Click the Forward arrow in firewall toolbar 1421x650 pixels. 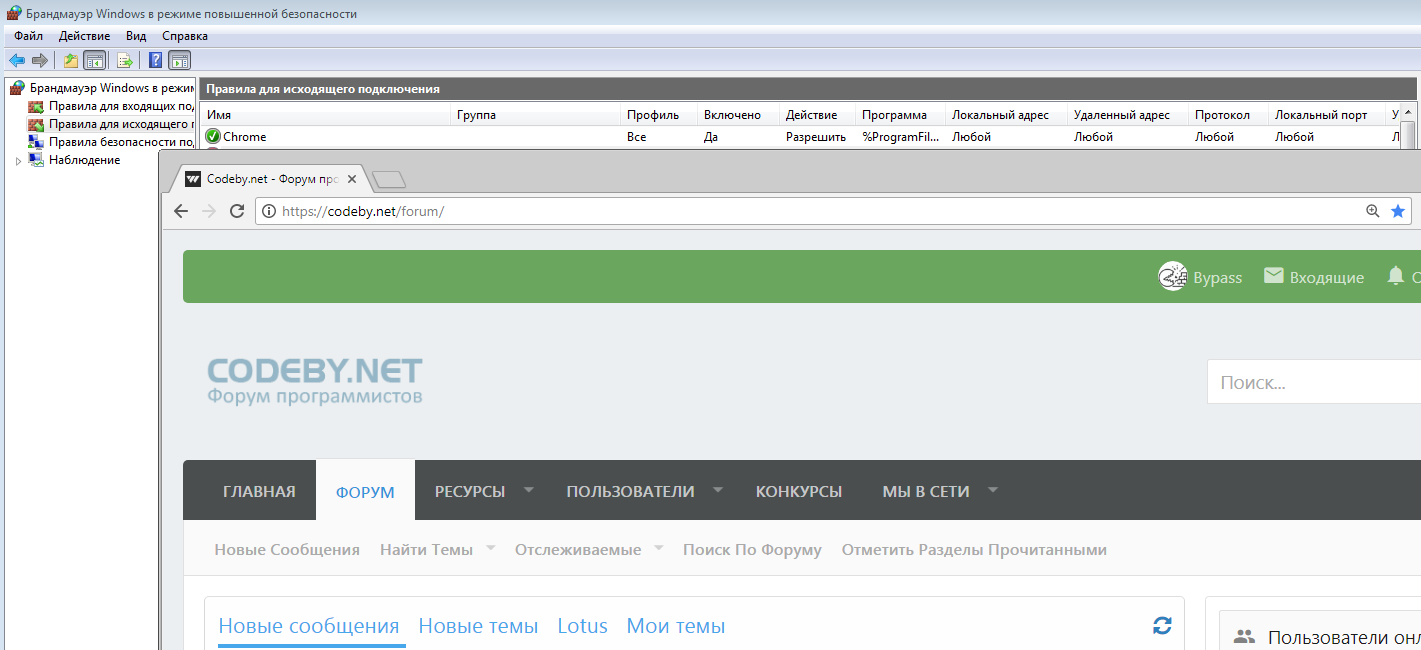point(40,60)
